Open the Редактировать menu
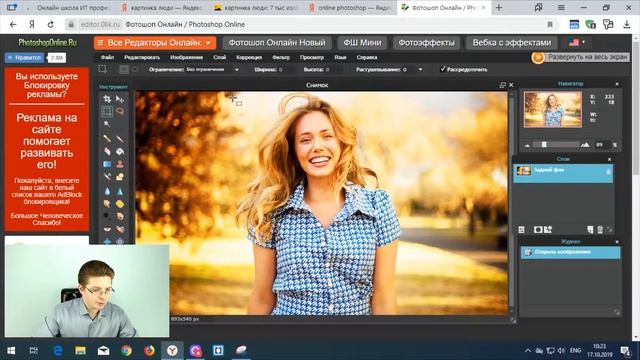This screenshot has height=360, width=640. point(142,57)
